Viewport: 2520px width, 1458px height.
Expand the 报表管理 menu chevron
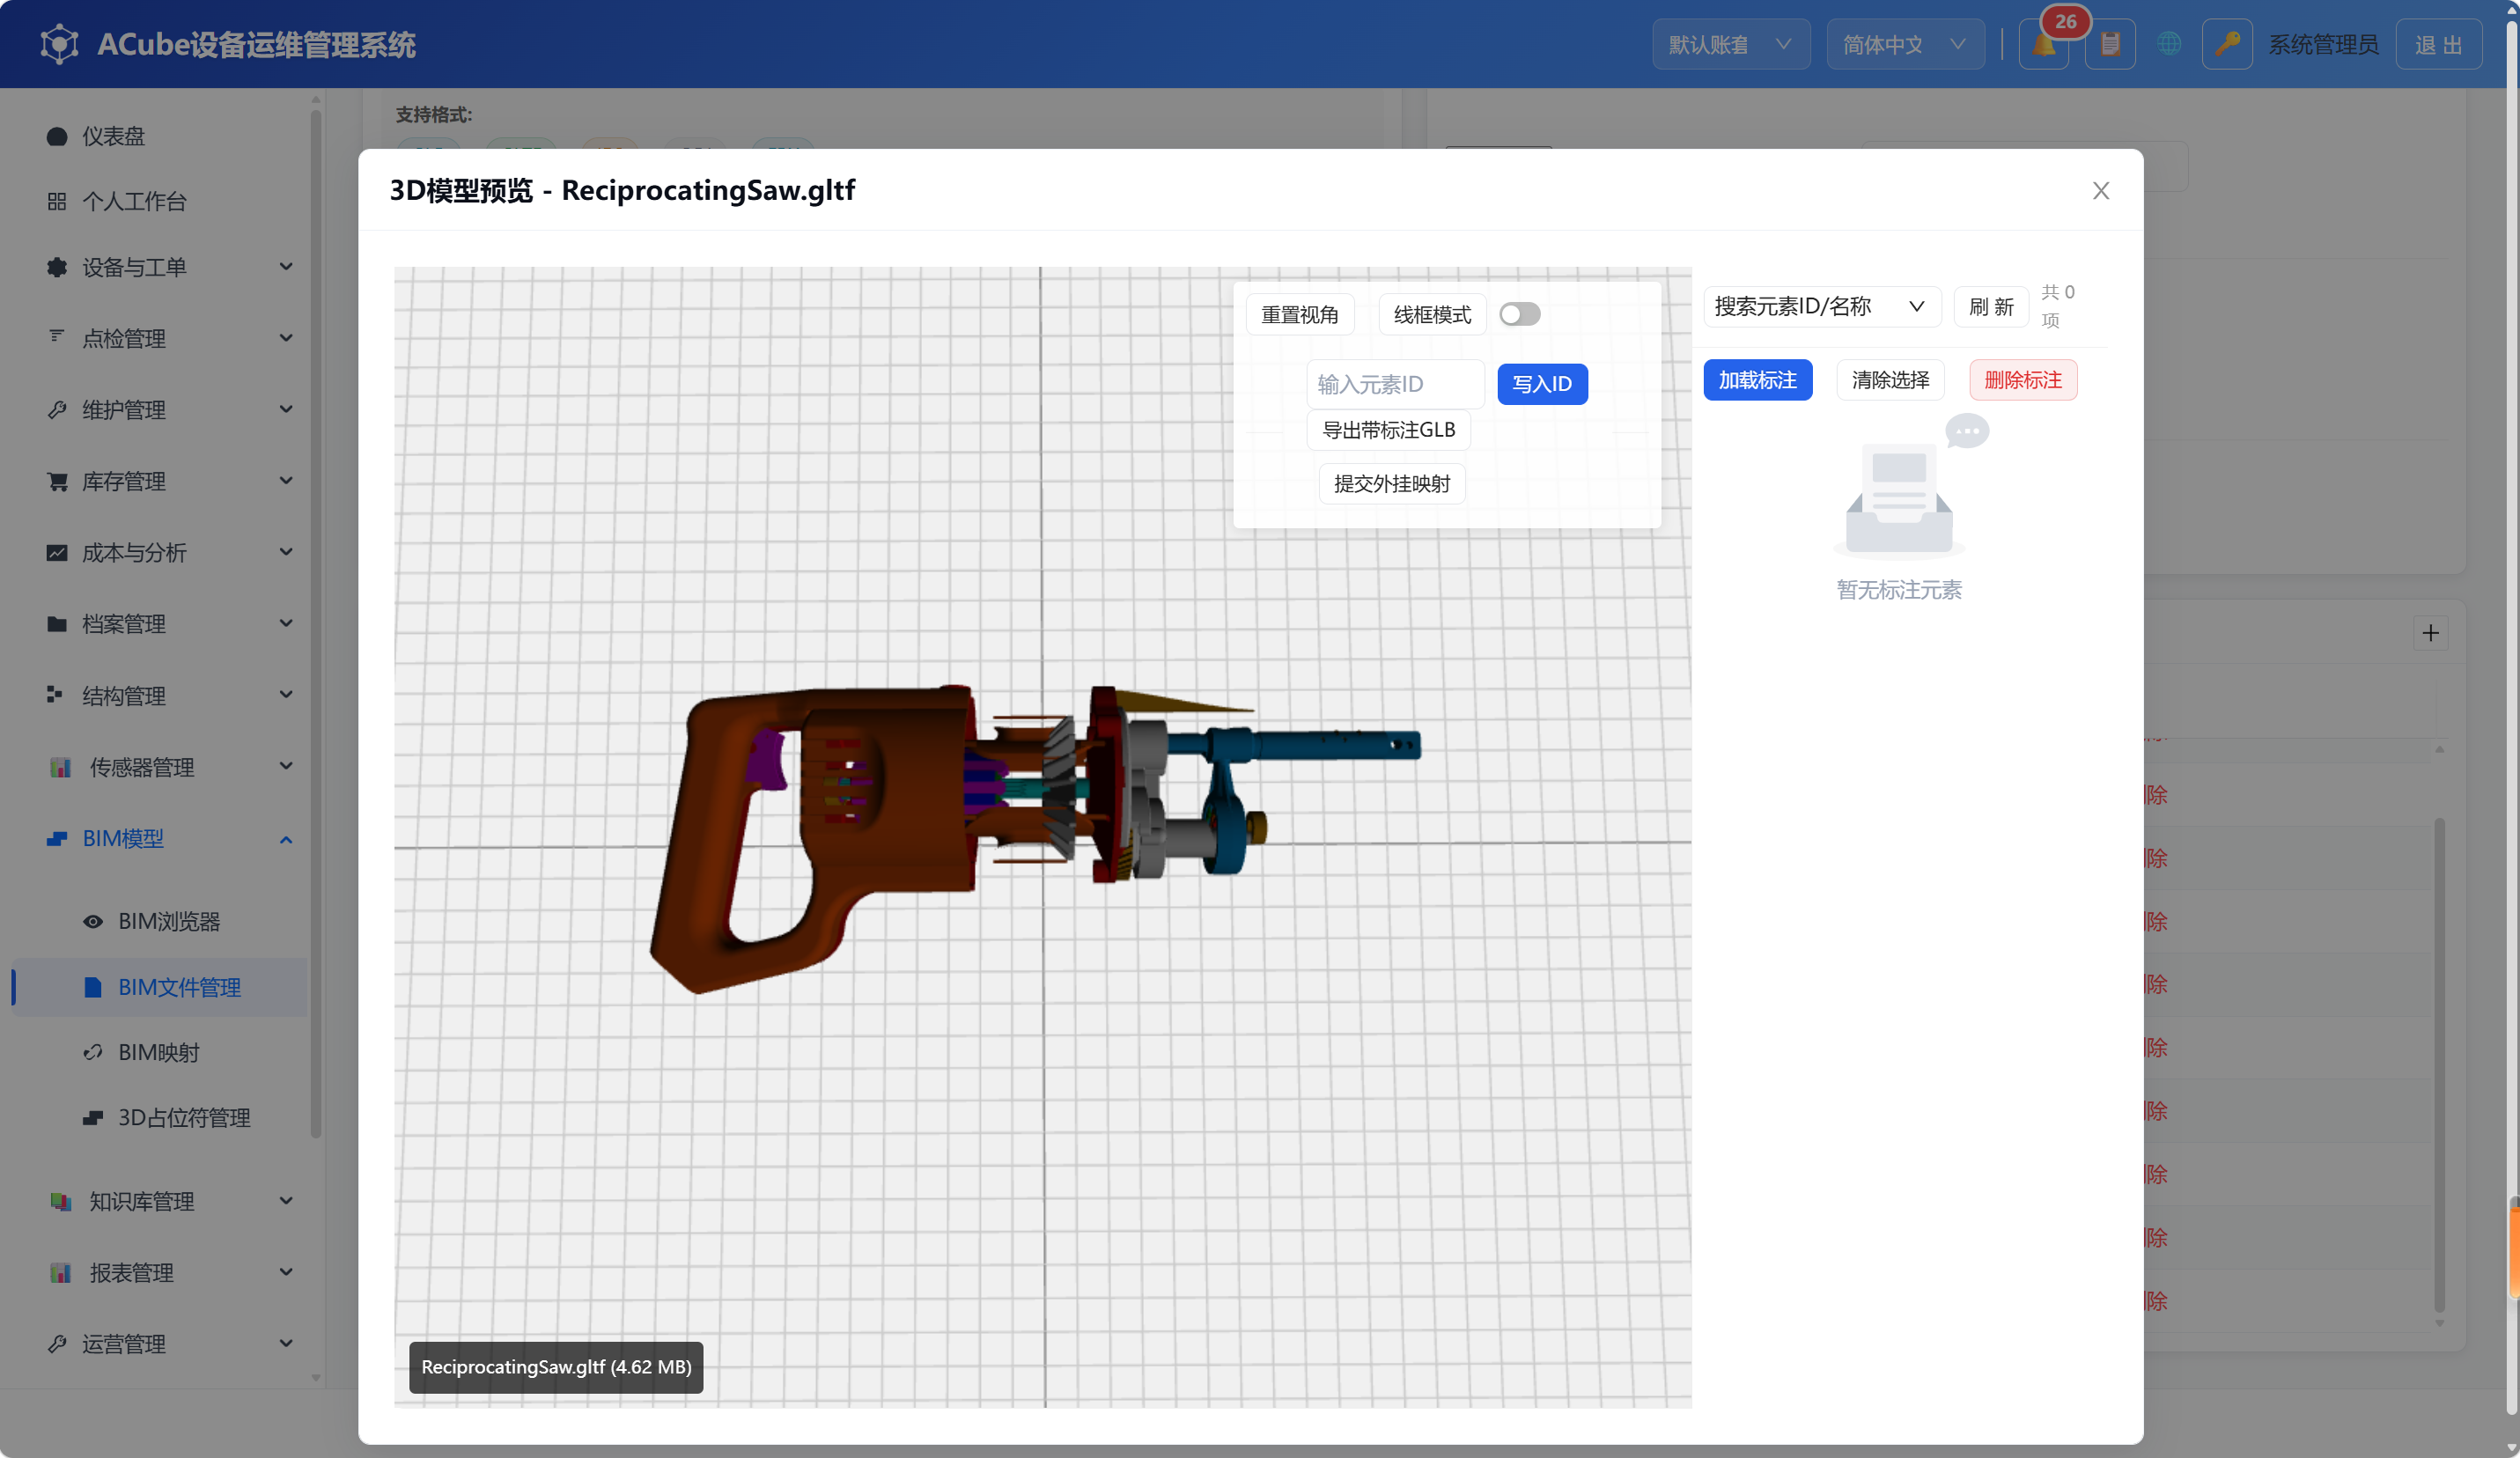(x=286, y=1272)
